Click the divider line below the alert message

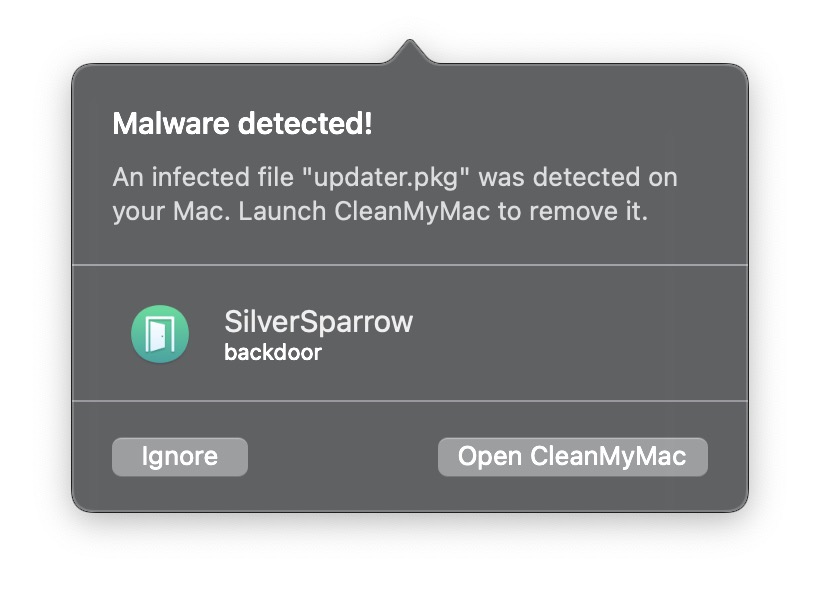pos(410,265)
